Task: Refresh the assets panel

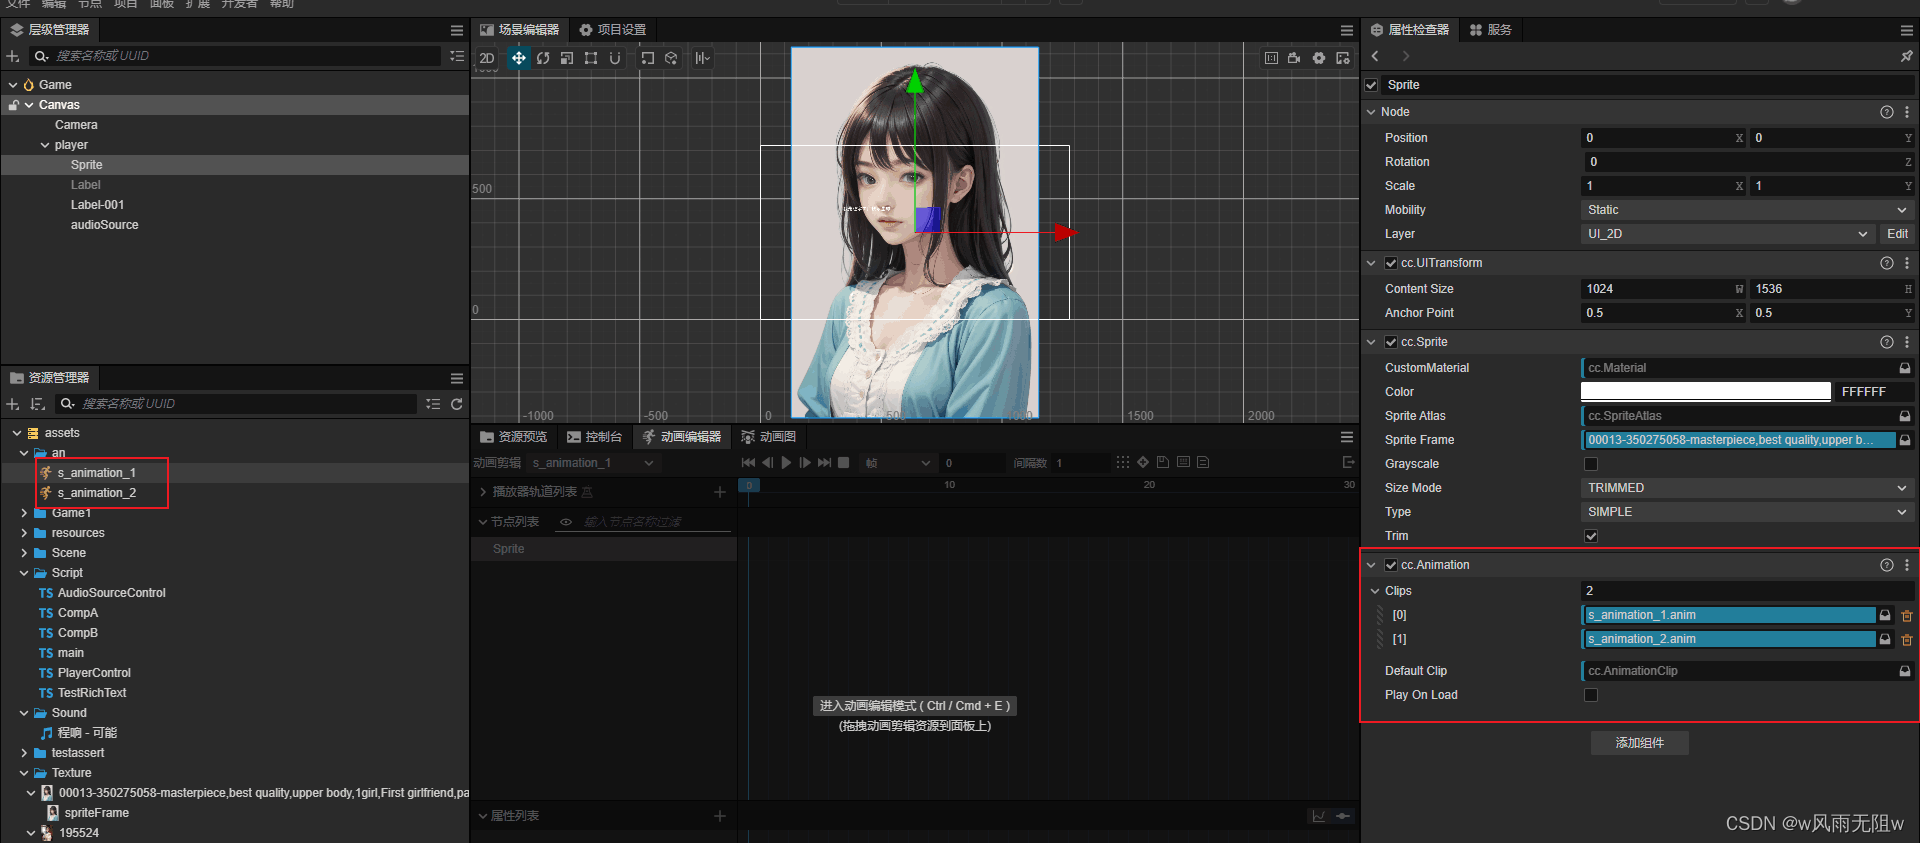Action: (457, 404)
